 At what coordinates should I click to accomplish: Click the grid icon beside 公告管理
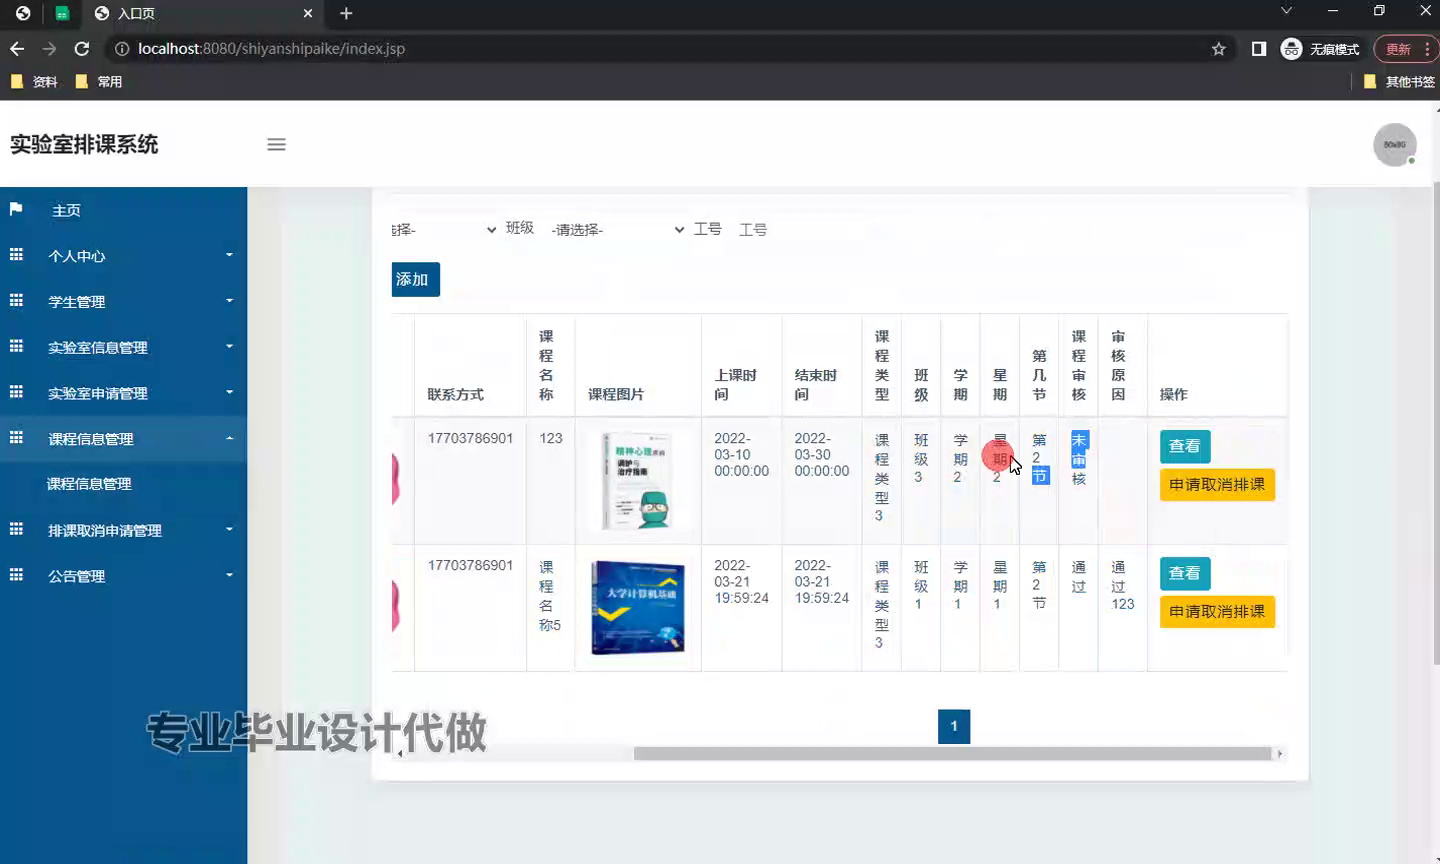16,575
